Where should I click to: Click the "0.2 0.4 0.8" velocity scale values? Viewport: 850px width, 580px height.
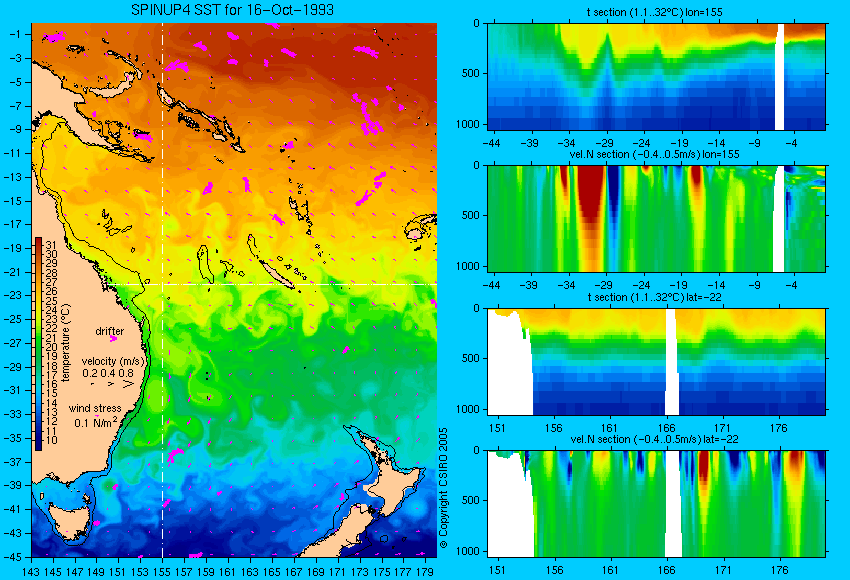click(108, 373)
